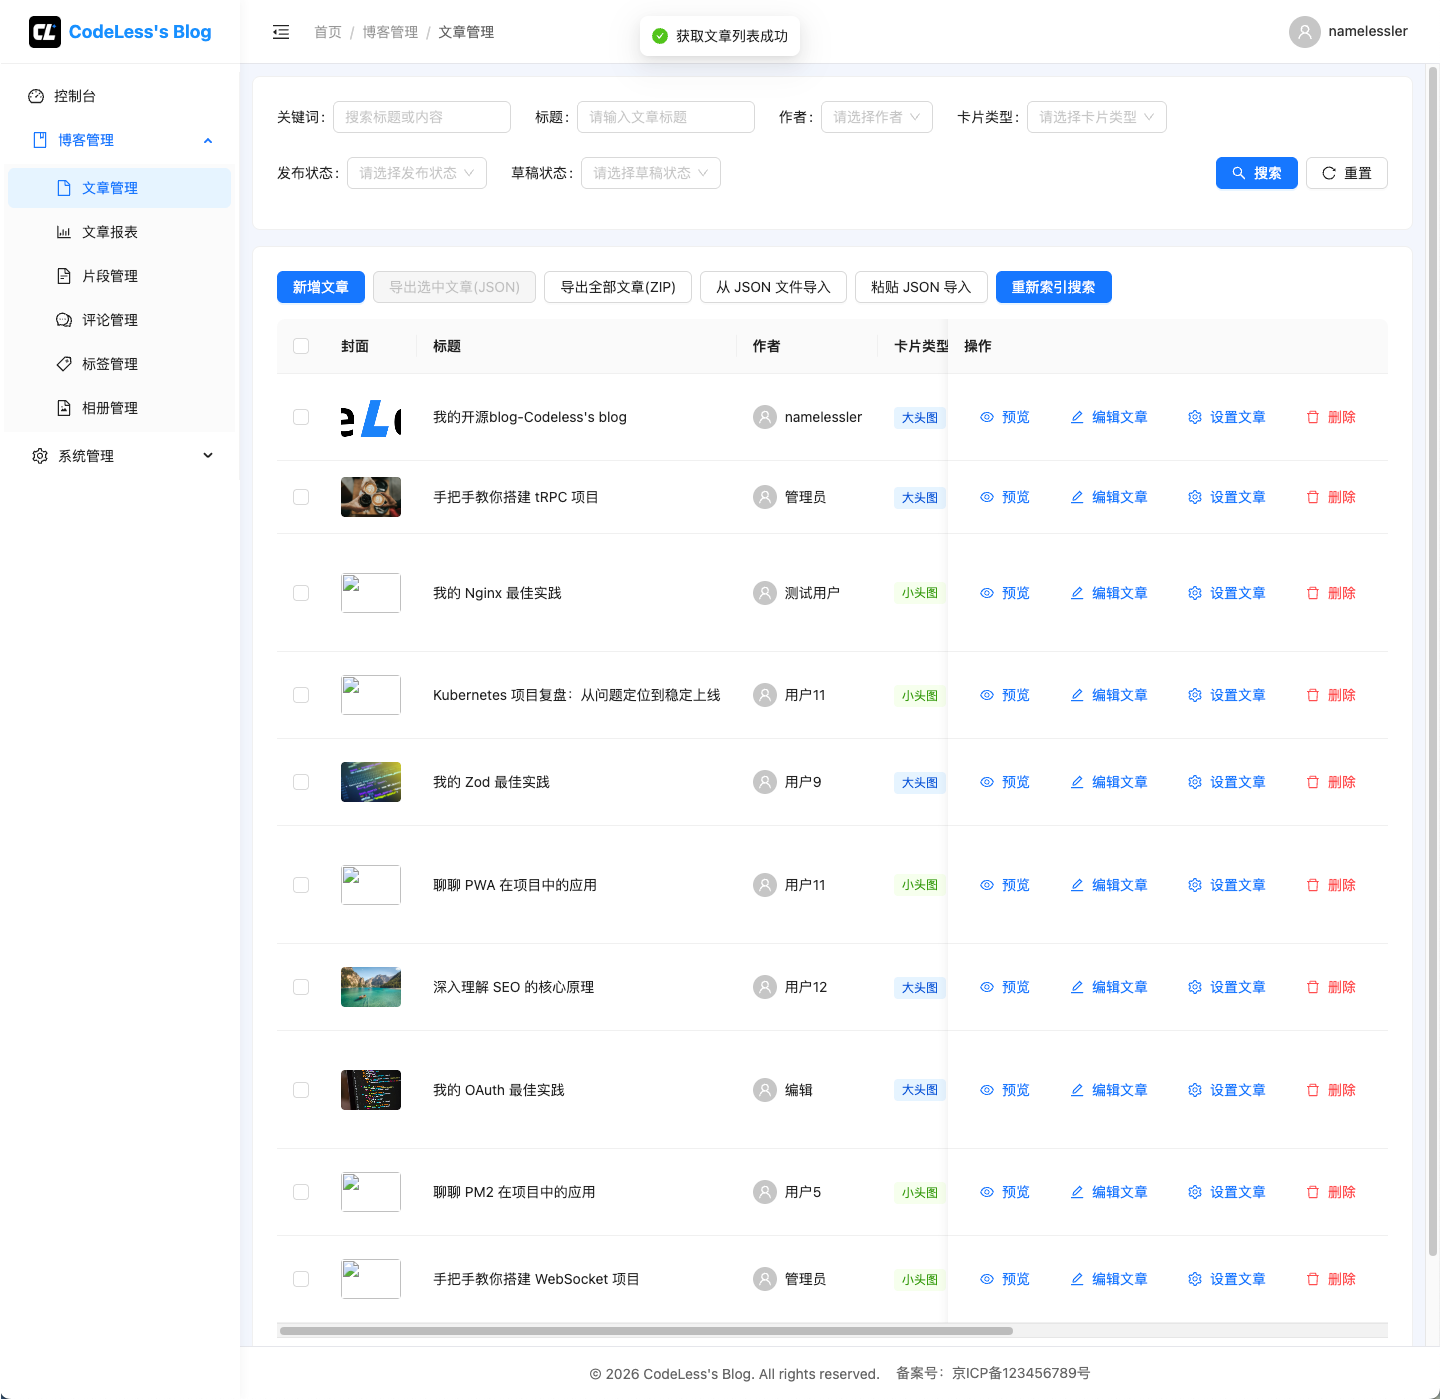Edit the 聊聊 PWA 在项目中的应用 article
This screenshot has height=1399, width=1440.
pos(1109,885)
